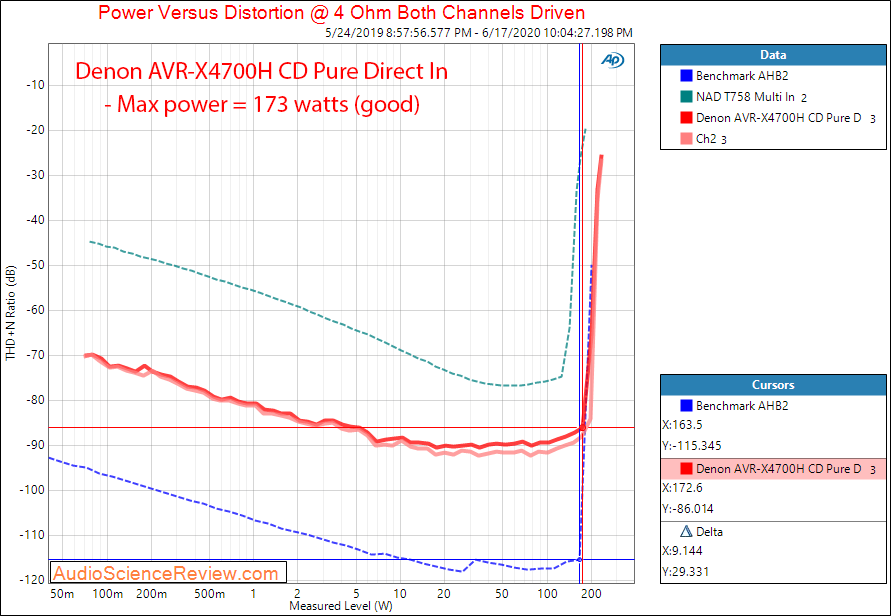
Task: Click the AudioScienceReview.com link box
Action: coord(168,573)
